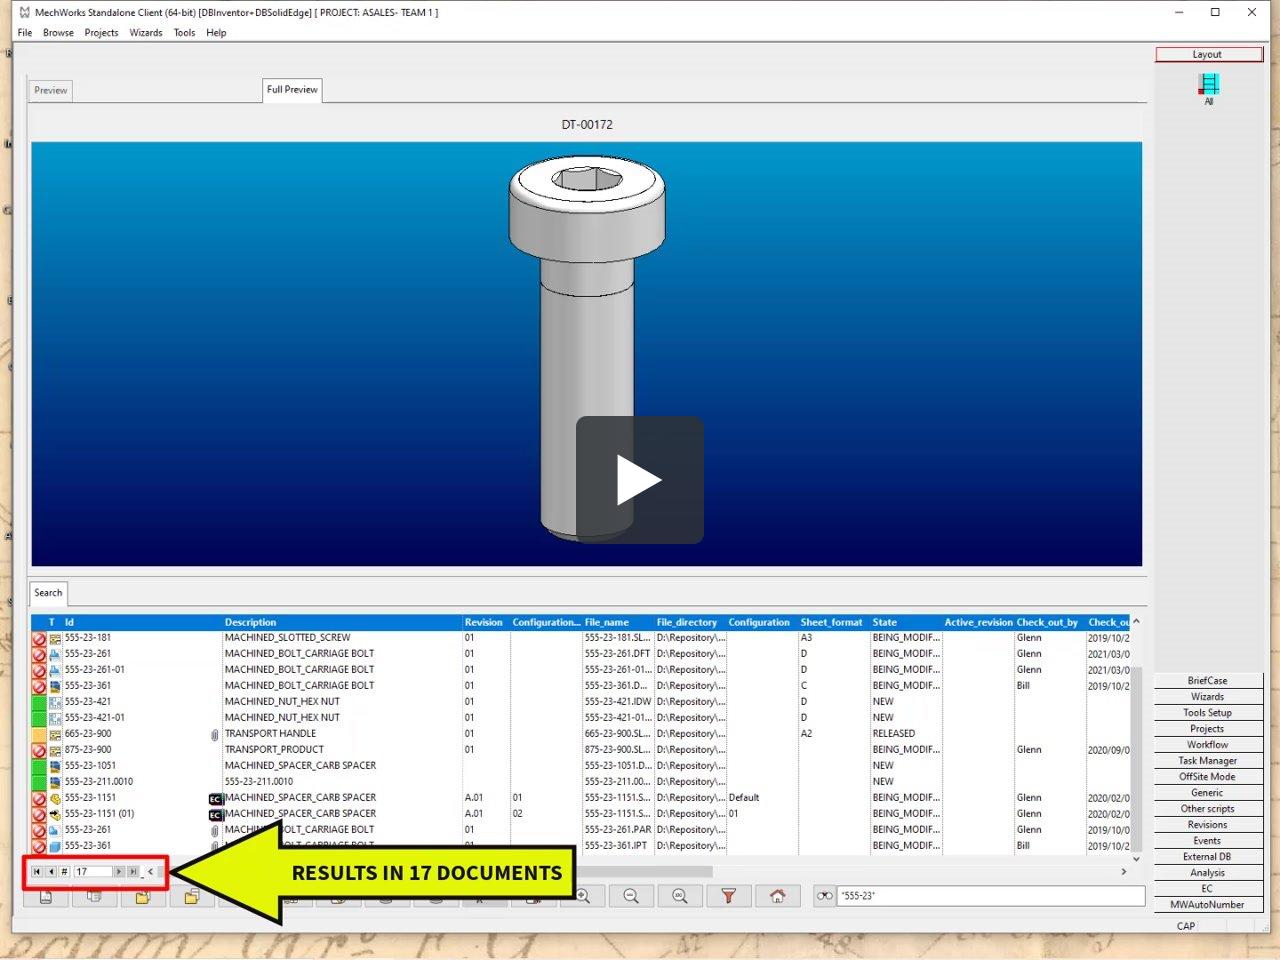
Task: Open the filter funnel icon
Action: pyautogui.click(x=729, y=895)
